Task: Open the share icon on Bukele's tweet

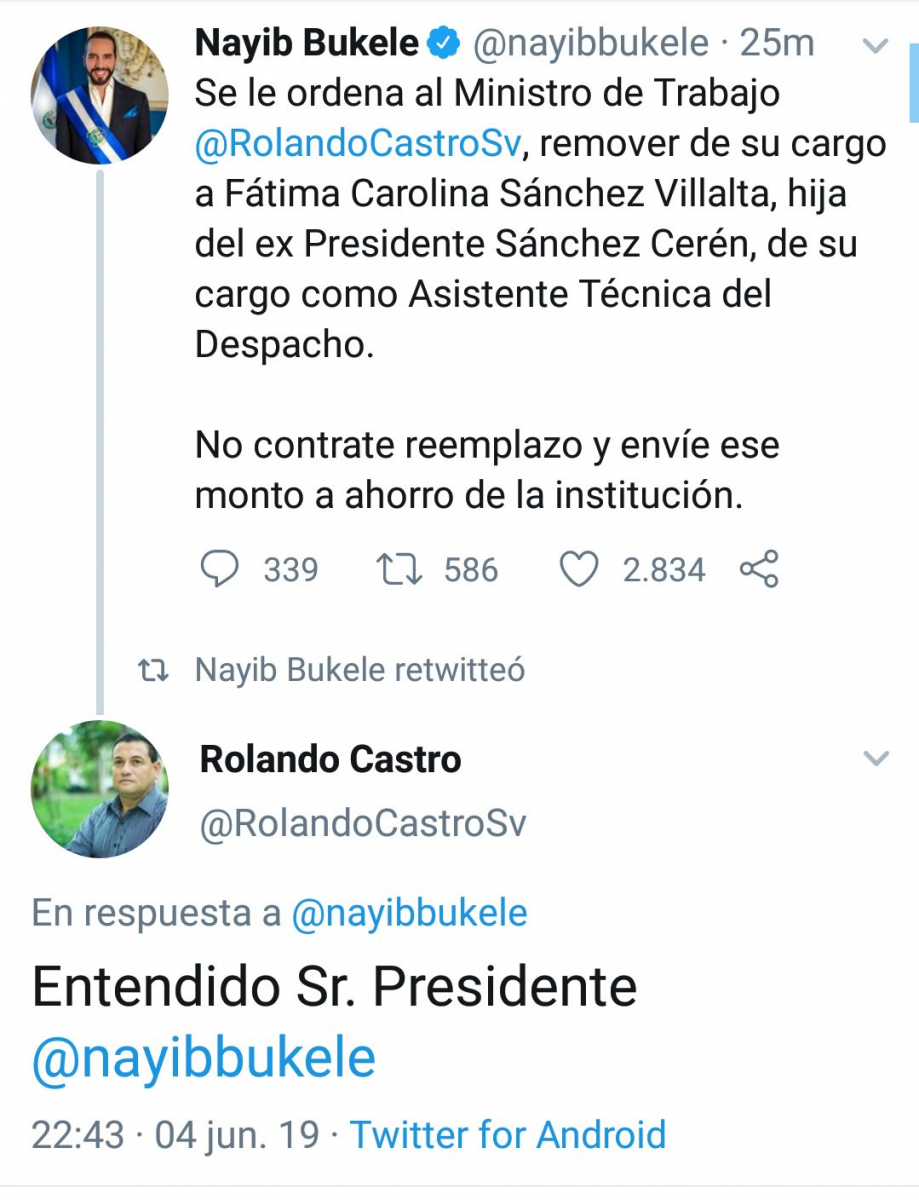Action: 759,569
